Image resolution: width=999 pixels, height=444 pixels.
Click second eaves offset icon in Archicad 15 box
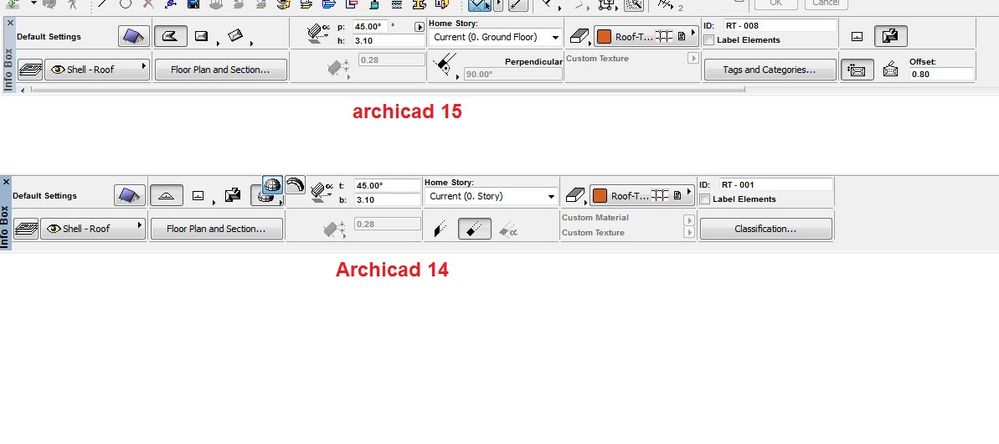coord(891,69)
